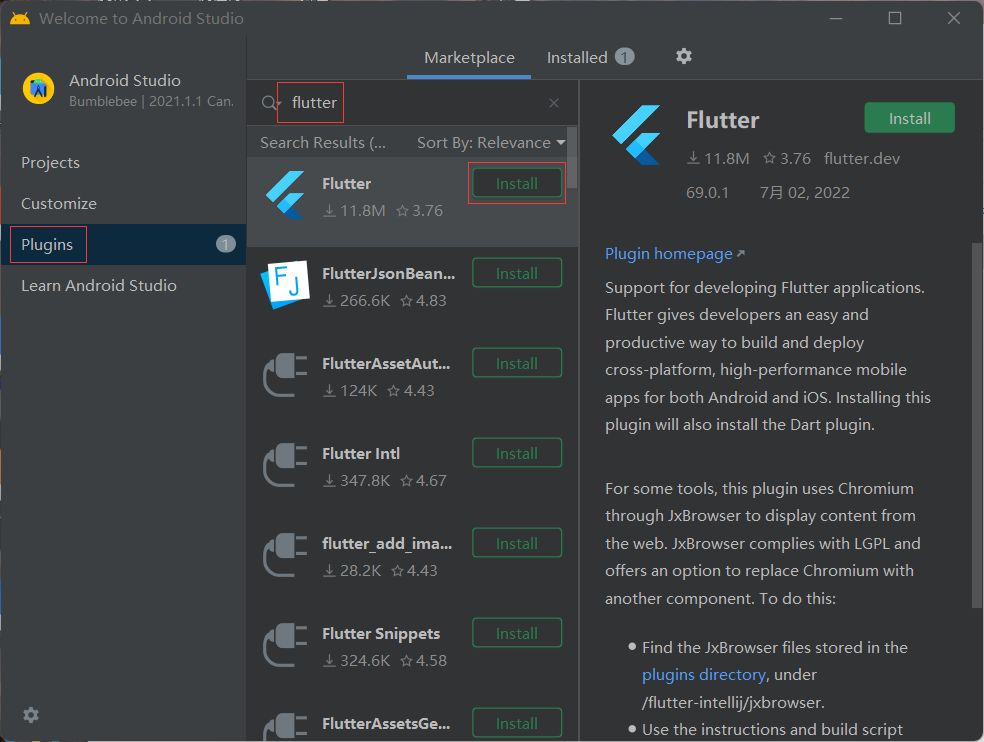The width and height of the screenshot is (984, 742).
Task: Open Projects in the sidebar
Action: pos(124,163)
